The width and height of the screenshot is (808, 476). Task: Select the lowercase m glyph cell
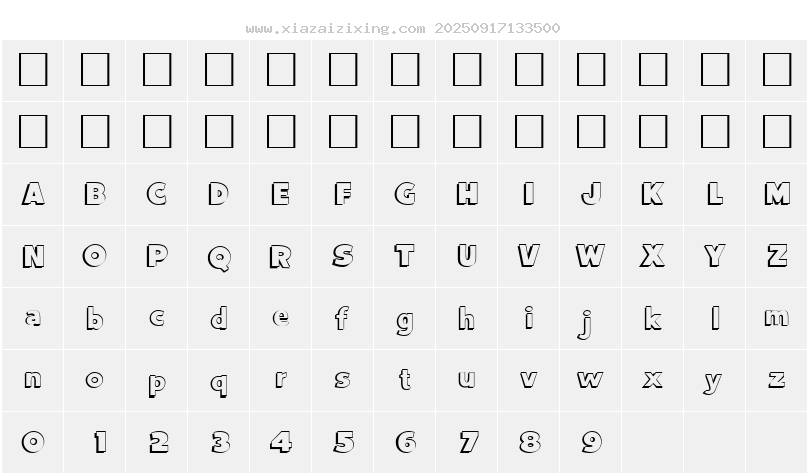coord(777,319)
